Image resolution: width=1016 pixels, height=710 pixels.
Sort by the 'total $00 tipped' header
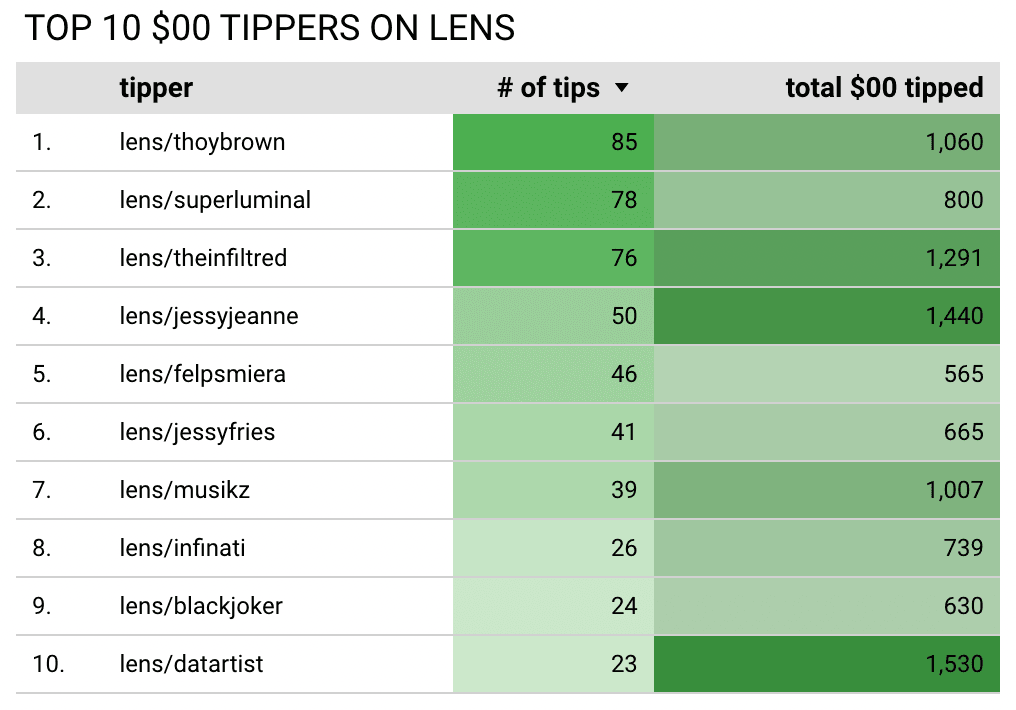[884, 88]
